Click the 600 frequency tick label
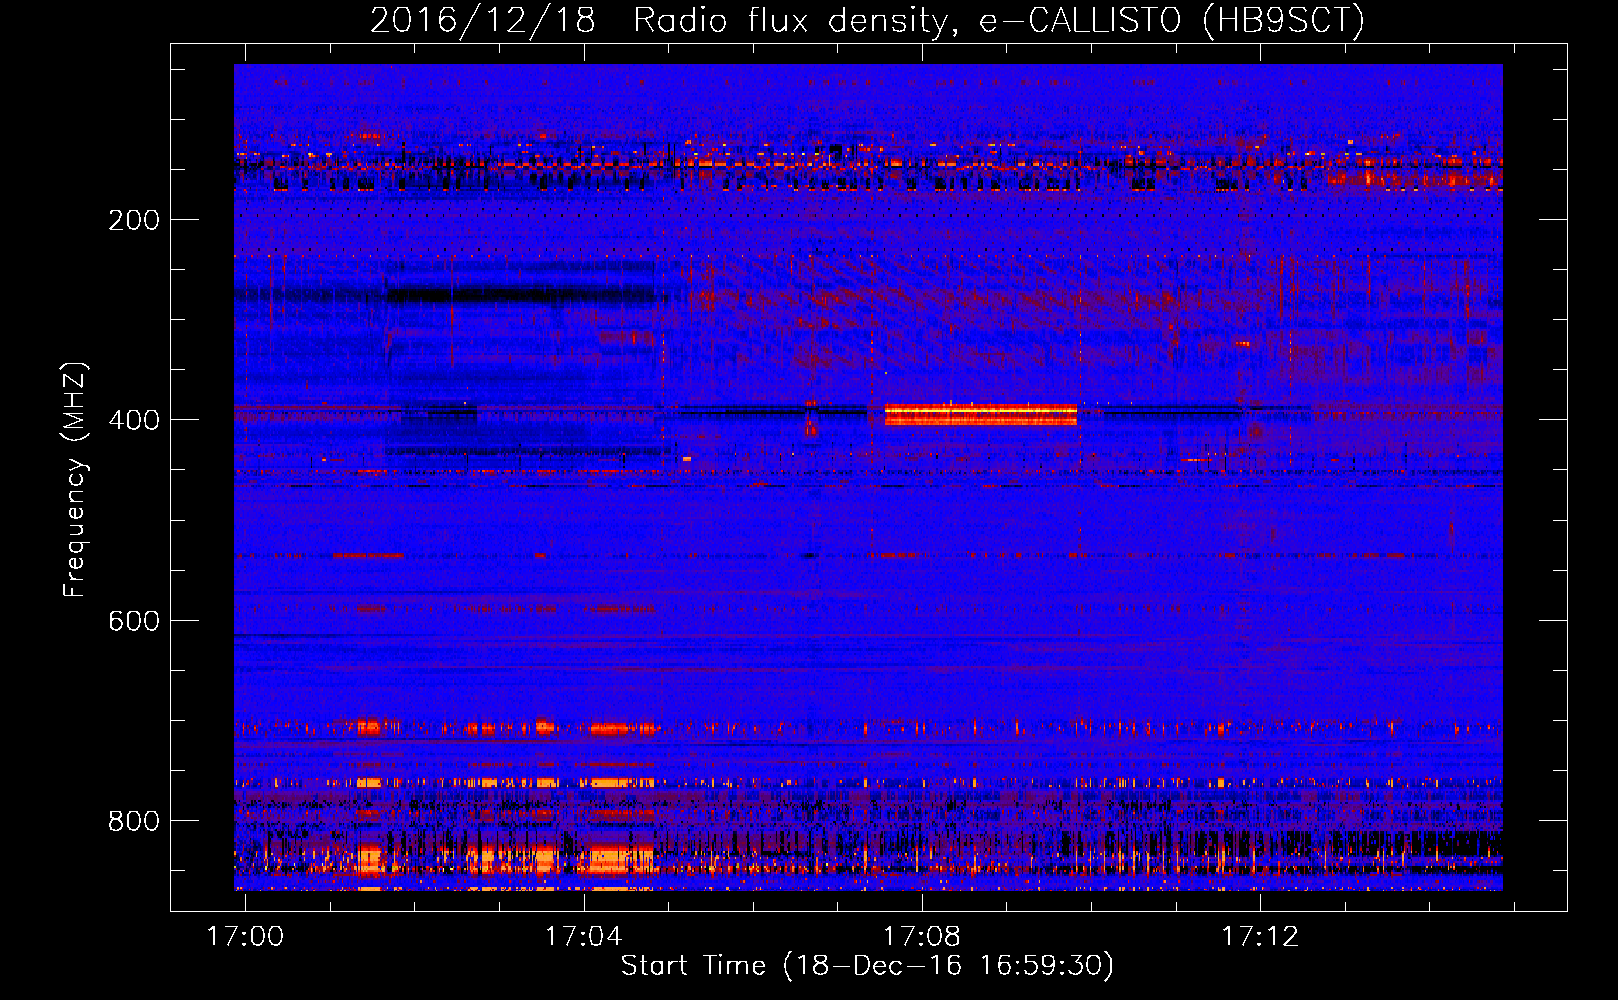 click(134, 621)
